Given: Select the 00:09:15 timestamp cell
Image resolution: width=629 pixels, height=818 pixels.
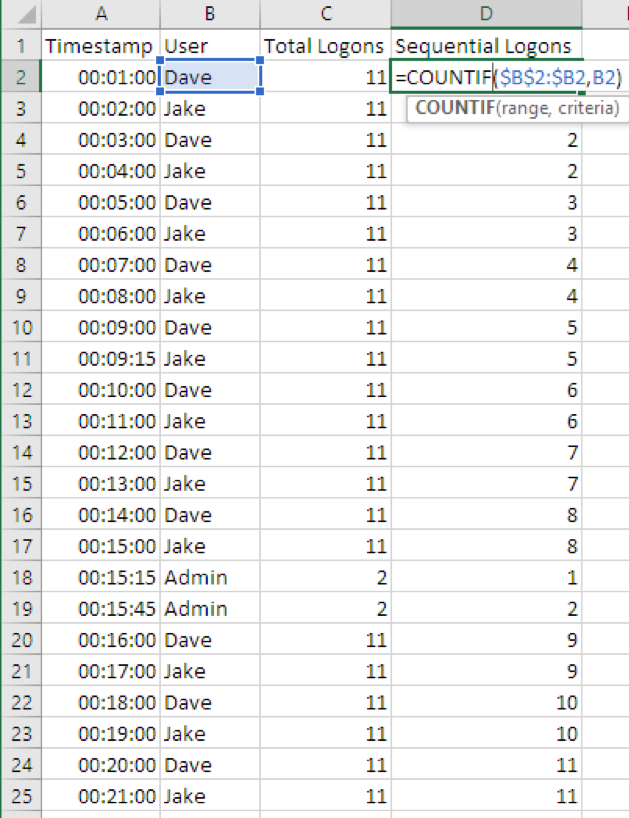Looking at the screenshot, I should (x=101, y=359).
